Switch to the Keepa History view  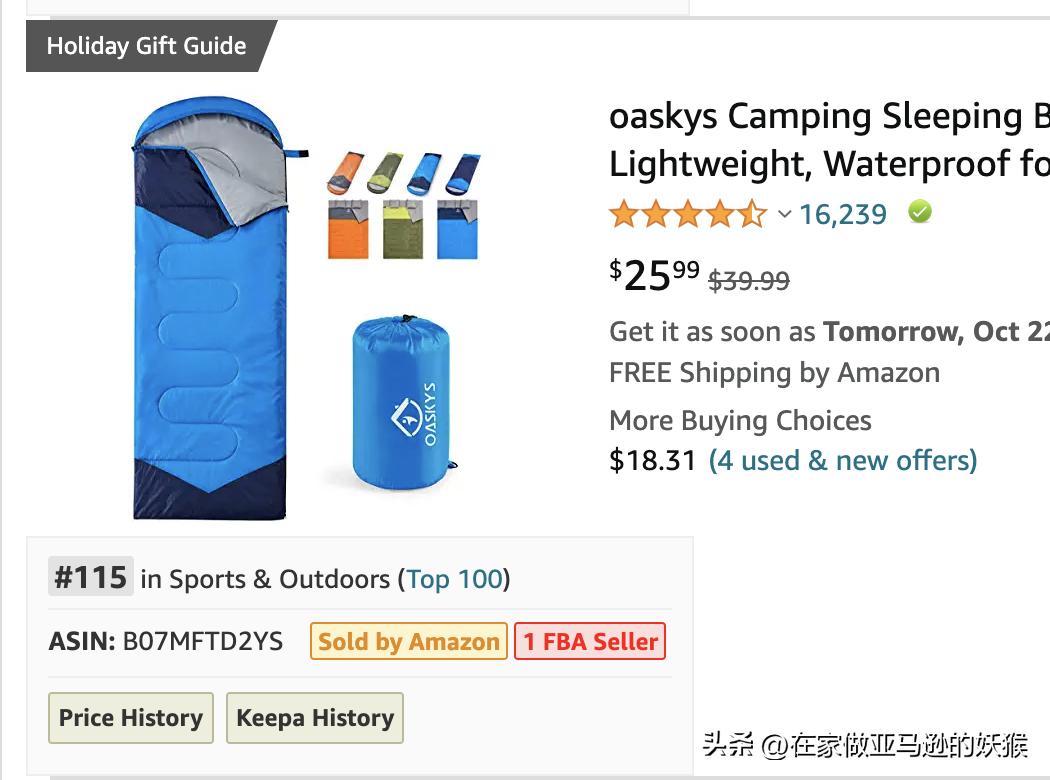pyautogui.click(x=315, y=717)
